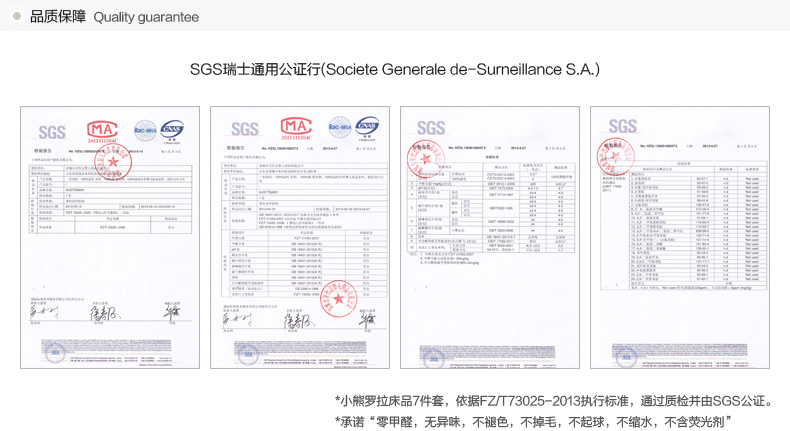Click the SGS logo on first certificate
Viewport: 790px width, 431px height.
(52, 133)
